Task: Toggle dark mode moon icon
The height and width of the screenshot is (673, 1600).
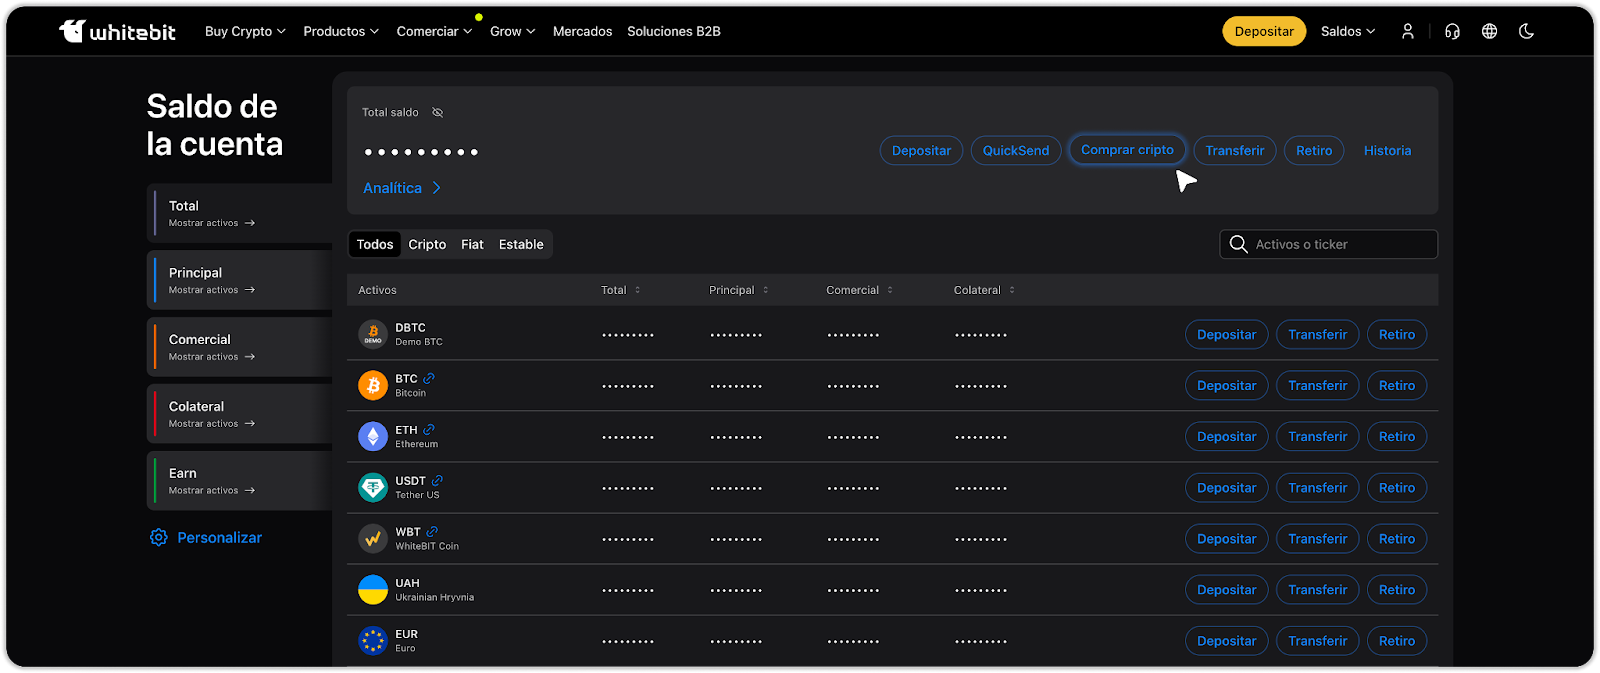Action: coord(1526,31)
